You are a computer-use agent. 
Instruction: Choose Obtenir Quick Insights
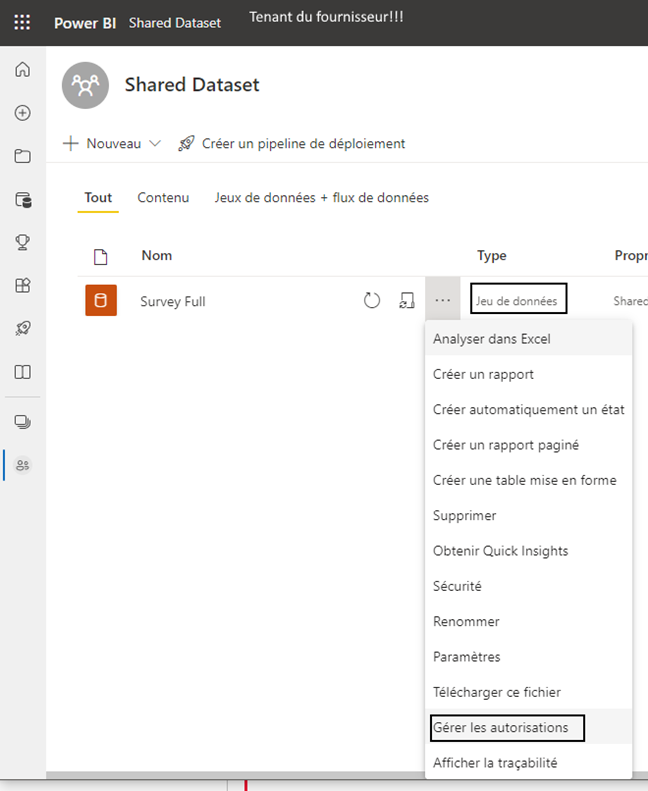[x=528, y=550]
